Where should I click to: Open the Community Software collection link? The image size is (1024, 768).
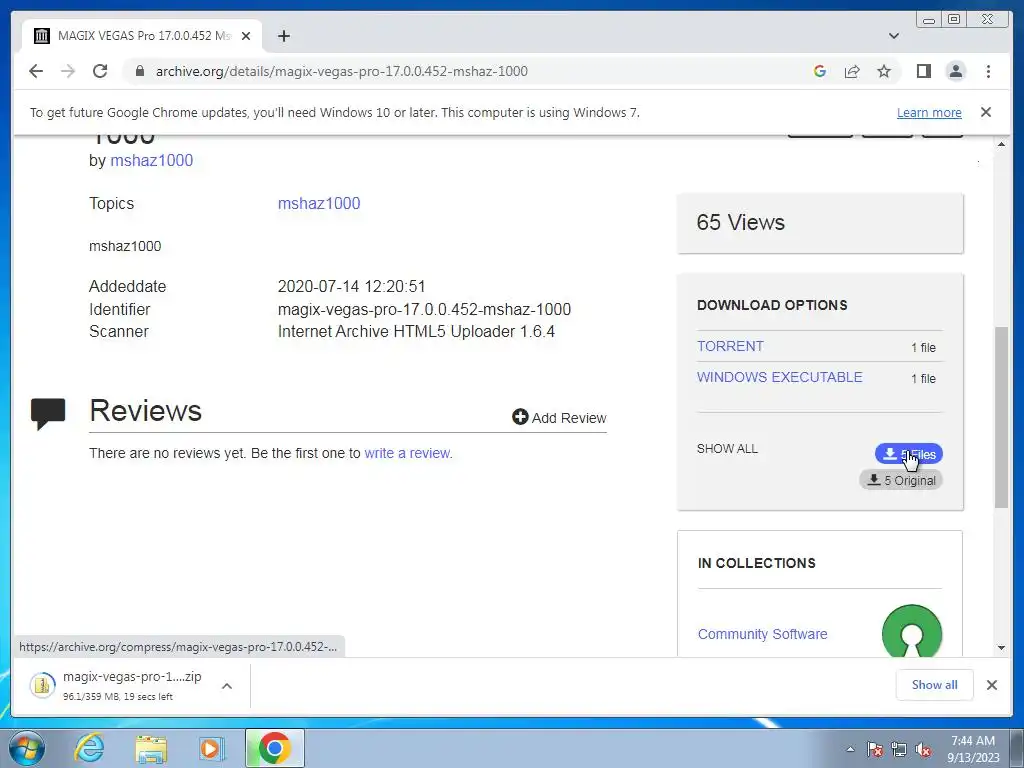(x=762, y=634)
